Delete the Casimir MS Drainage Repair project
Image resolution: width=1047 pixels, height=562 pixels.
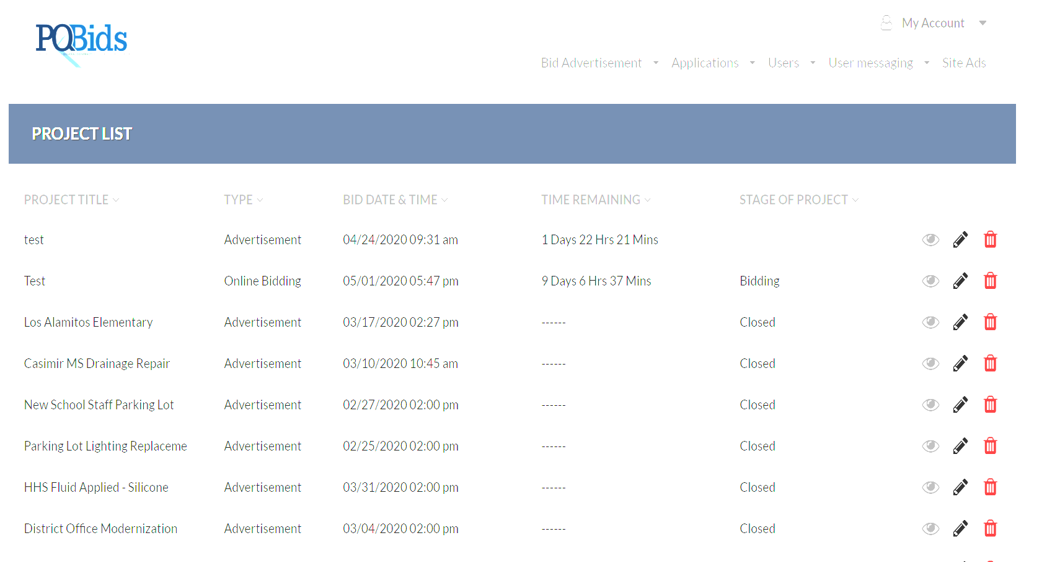(990, 364)
